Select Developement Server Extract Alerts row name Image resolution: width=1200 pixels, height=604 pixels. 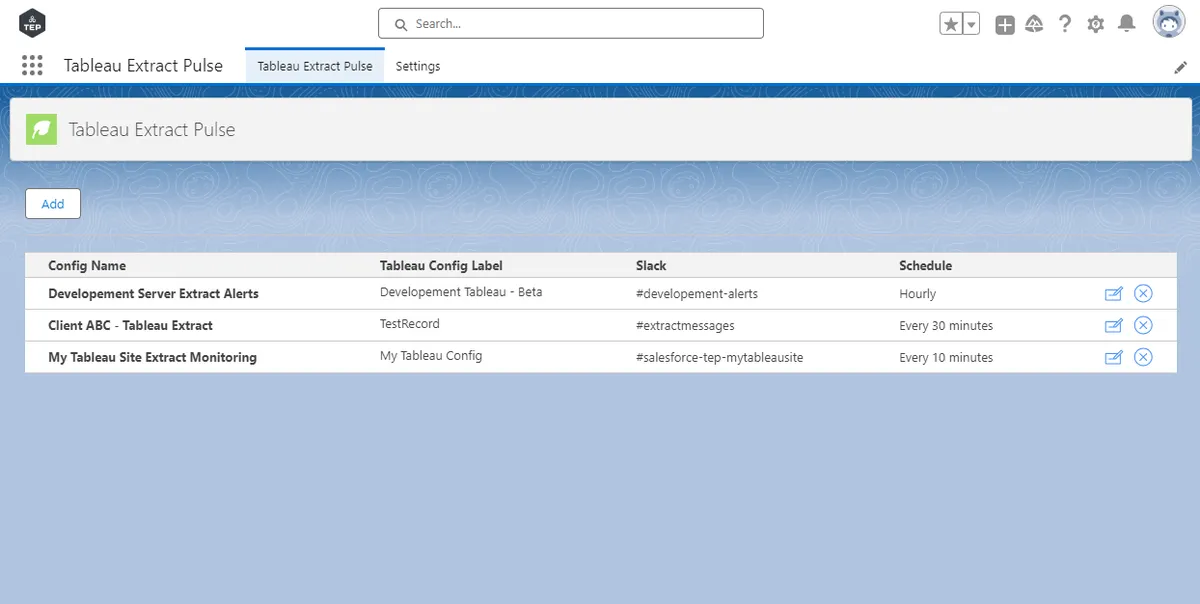(153, 294)
